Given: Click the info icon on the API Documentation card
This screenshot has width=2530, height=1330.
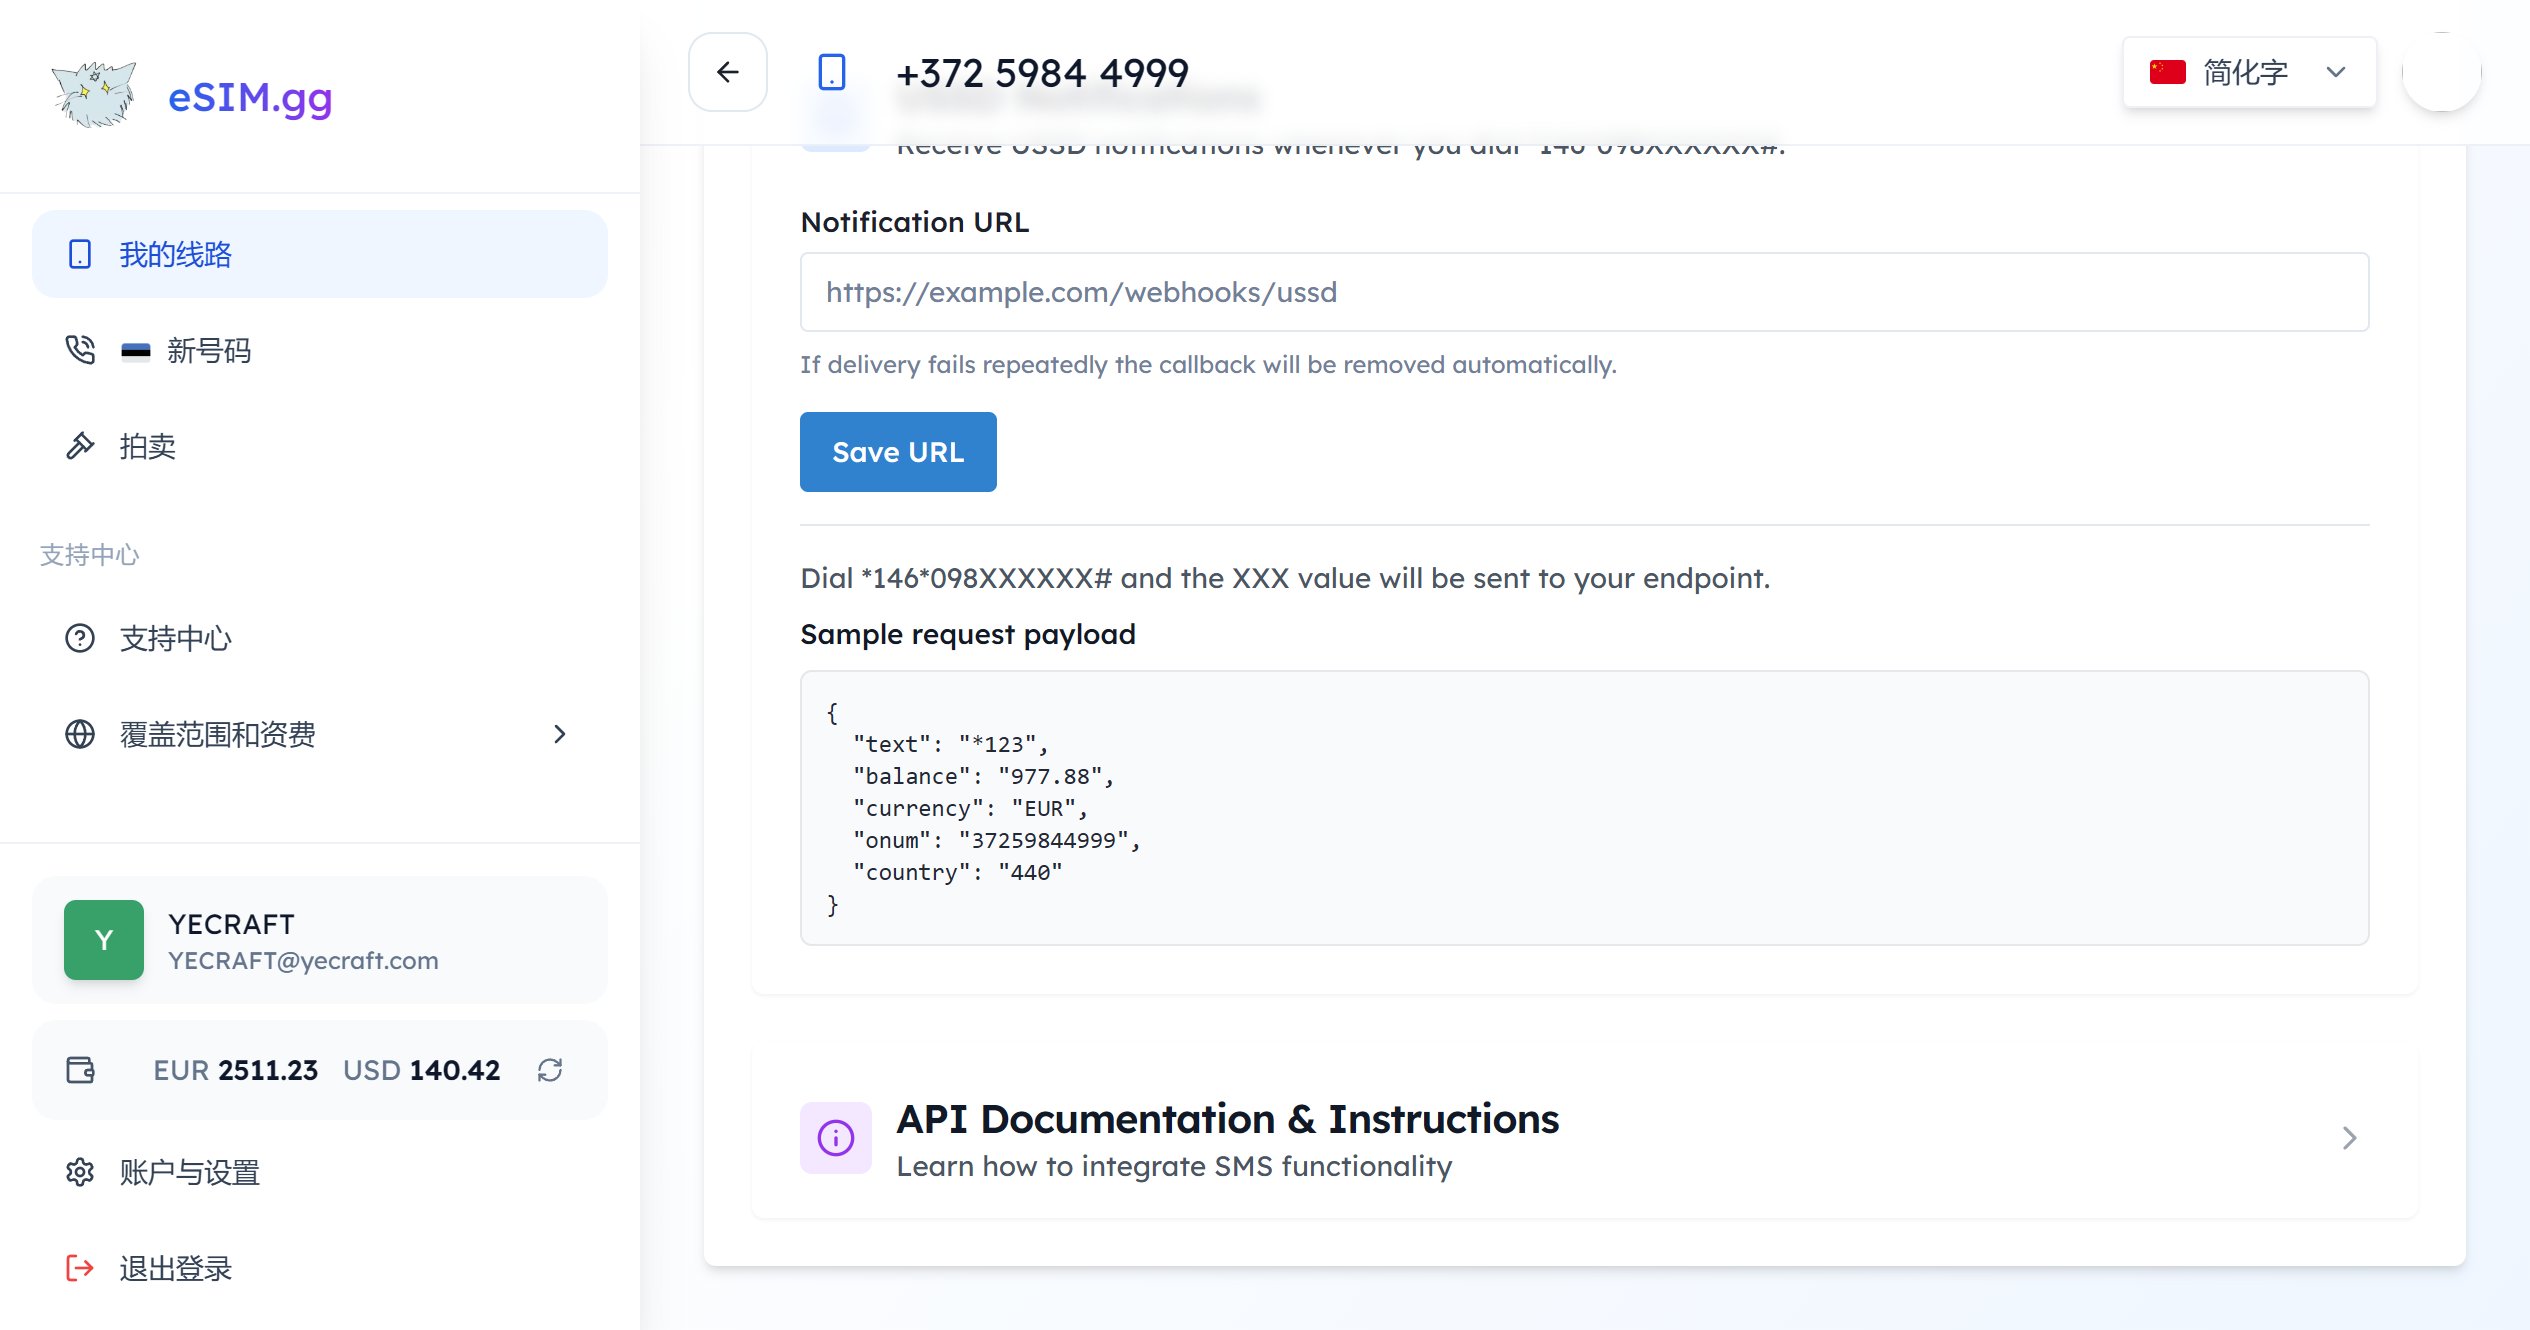Looking at the screenshot, I should tap(835, 1137).
